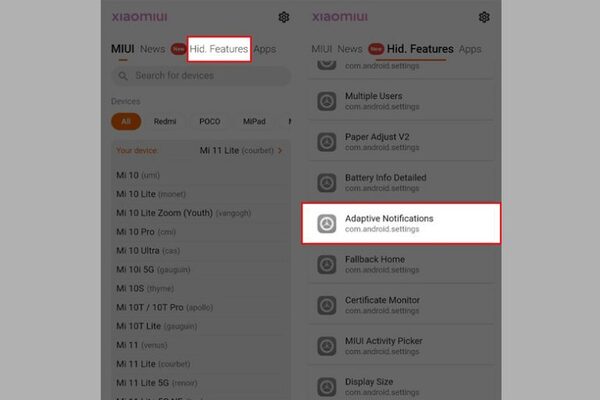The image size is (600, 400).
Task: Open settings gear in left screen
Action: [284, 17]
